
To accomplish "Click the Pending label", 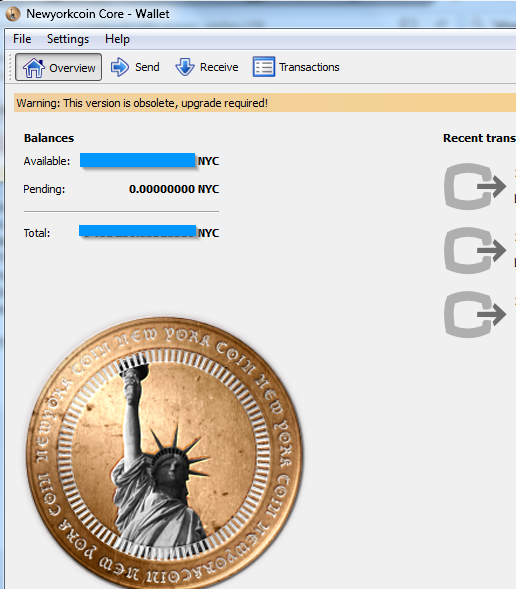I will coord(44,189).
